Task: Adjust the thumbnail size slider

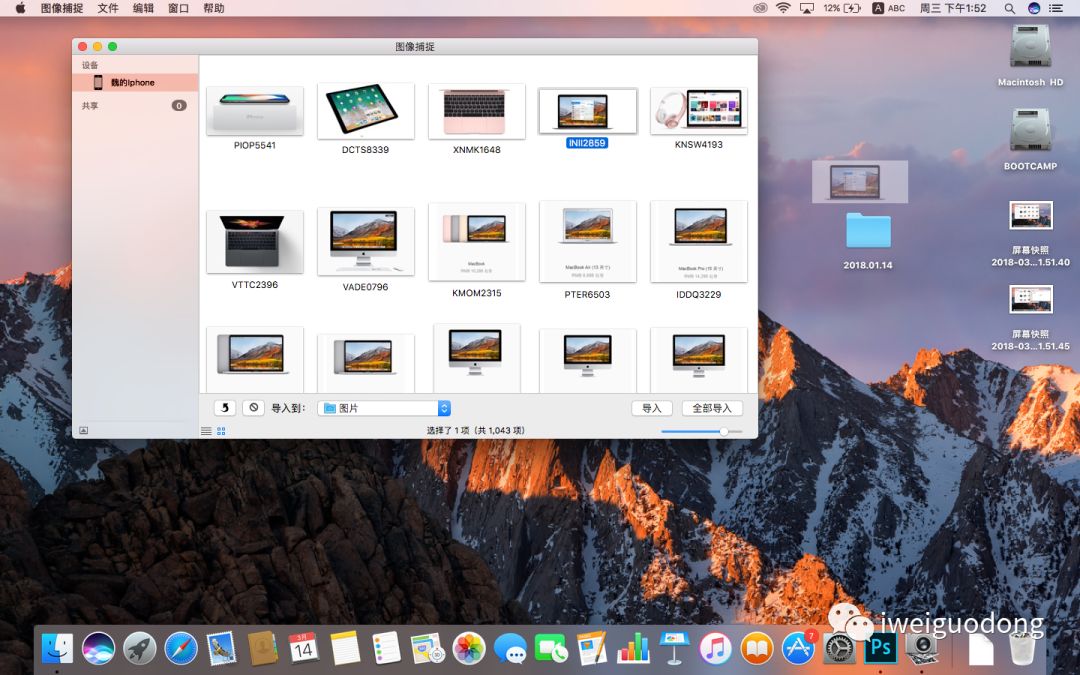Action: pos(723,431)
